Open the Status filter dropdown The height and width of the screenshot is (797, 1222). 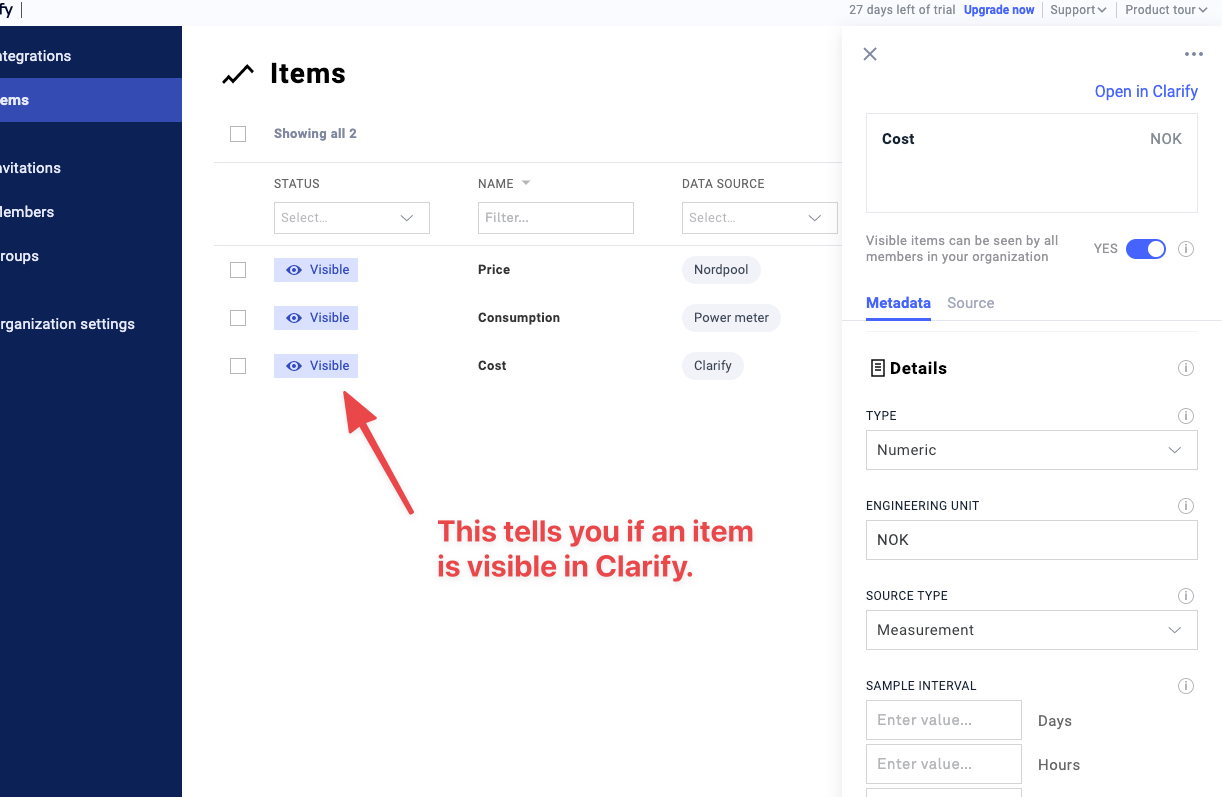[351, 218]
